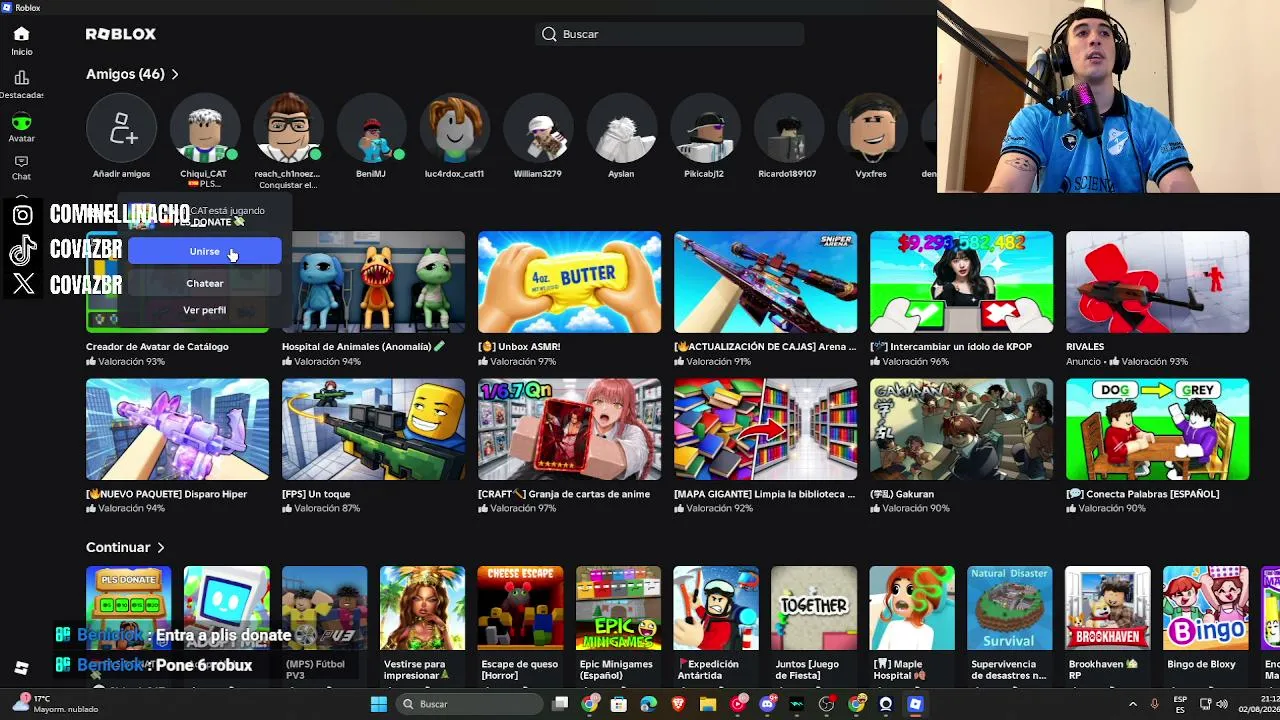Open the Conecta Palabras [ESPAÑOL] thumbnail

(1157, 429)
